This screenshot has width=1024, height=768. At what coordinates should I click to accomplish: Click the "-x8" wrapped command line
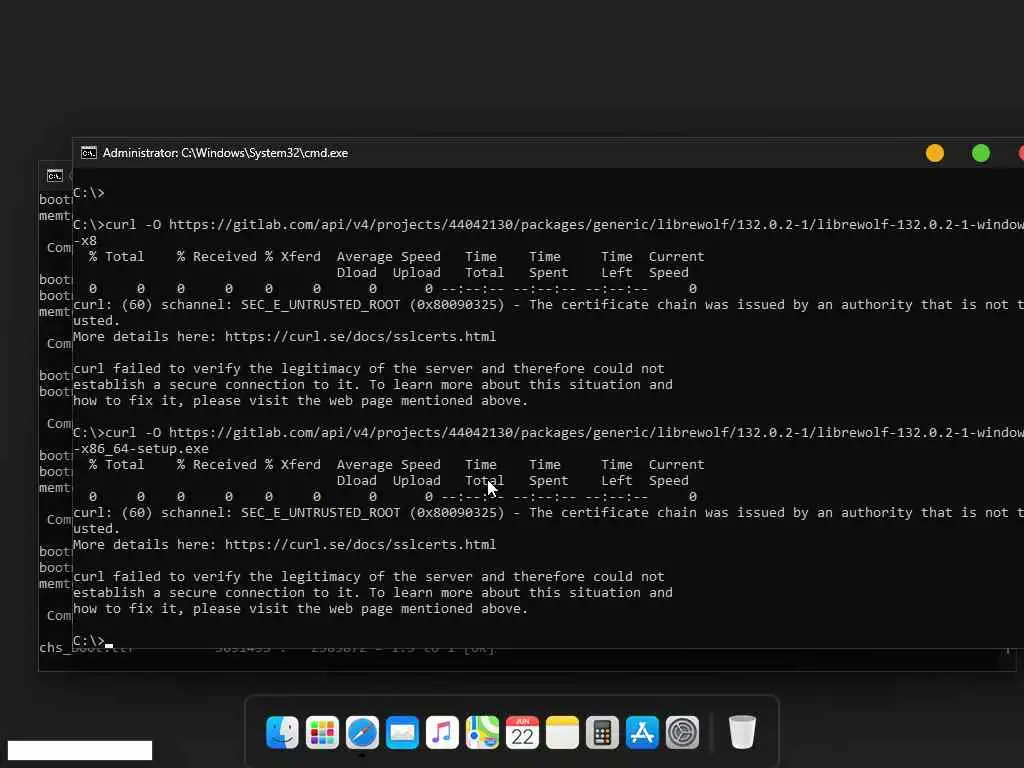point(85,241)
